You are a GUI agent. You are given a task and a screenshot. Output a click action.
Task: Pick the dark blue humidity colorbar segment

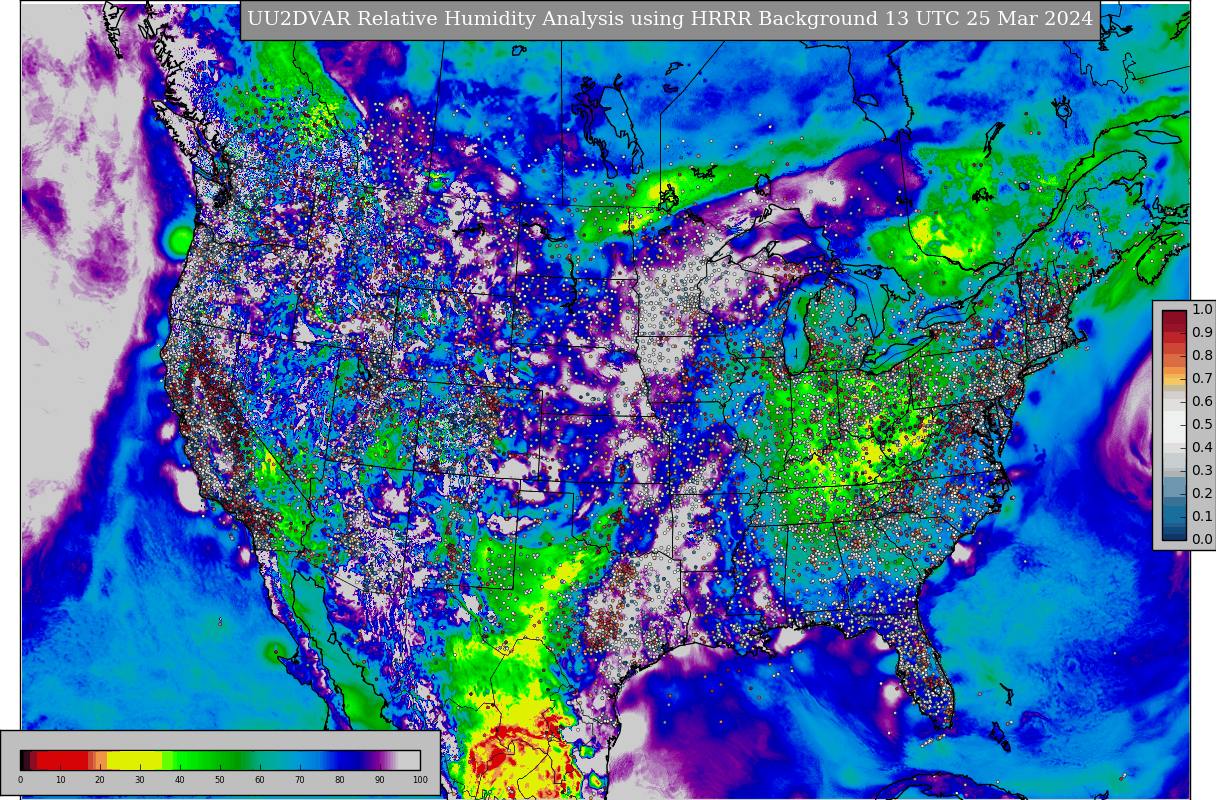pyautogui.click(x=348, y=760)
